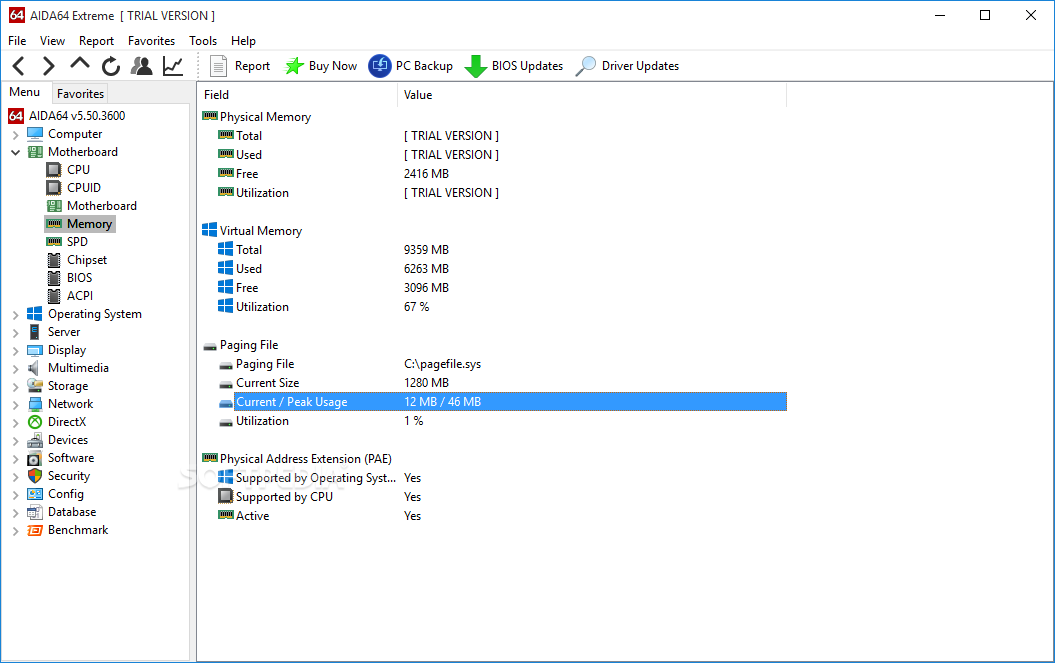Click the Multimedia speaker icon
This screenshot has width=1055, height=663.
(34, 368)
